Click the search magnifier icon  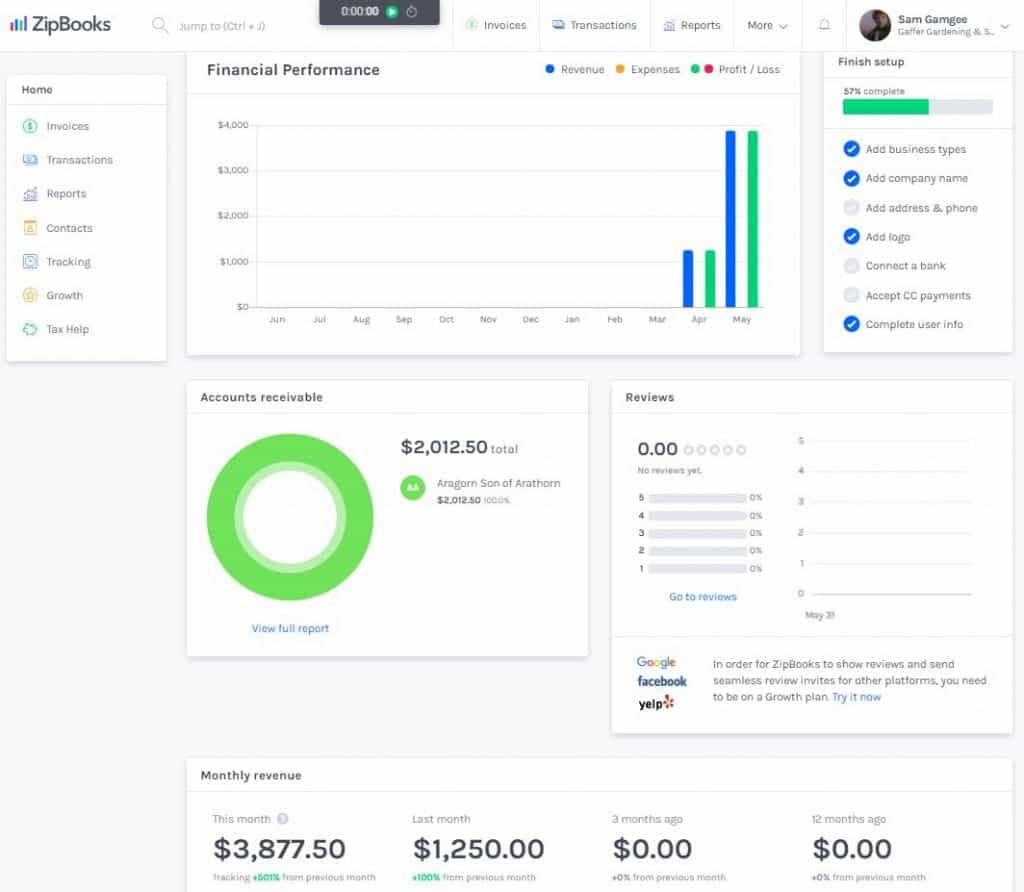click(159, 25)
